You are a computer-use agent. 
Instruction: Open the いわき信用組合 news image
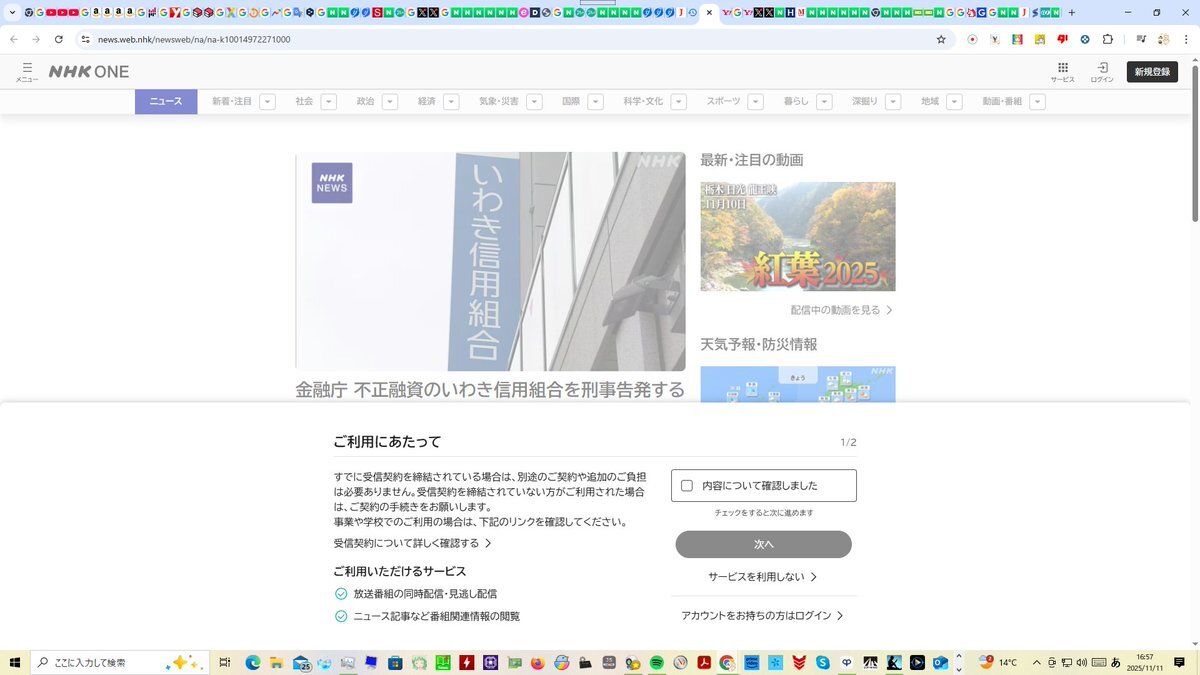coord(490,262)
